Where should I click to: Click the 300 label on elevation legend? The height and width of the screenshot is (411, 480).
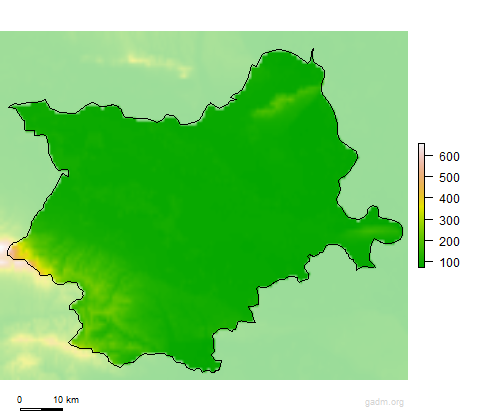[x=449, y=220]
